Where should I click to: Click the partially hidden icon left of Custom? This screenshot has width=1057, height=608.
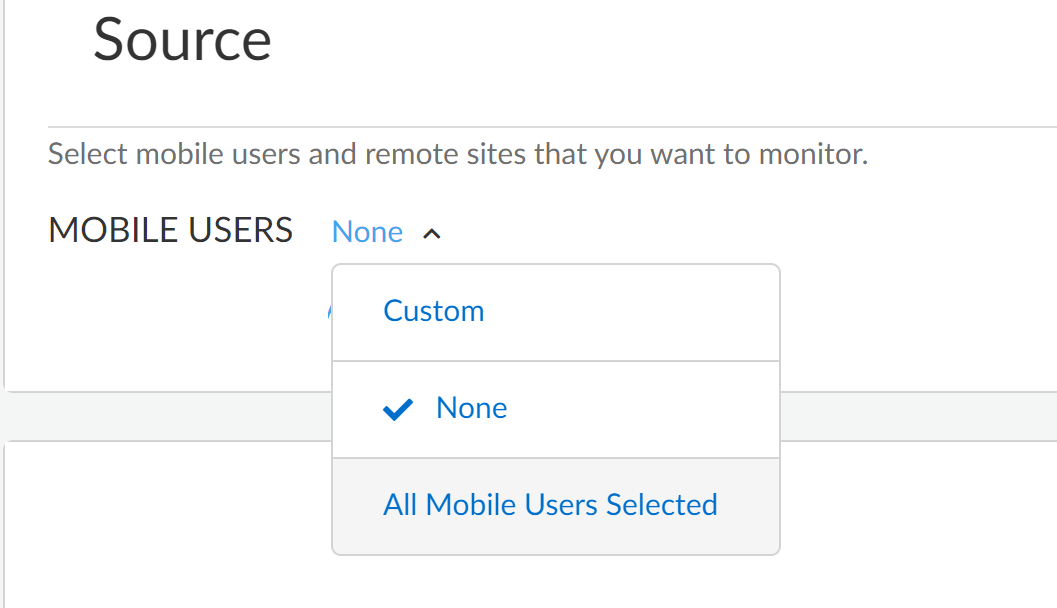point(329,311)
